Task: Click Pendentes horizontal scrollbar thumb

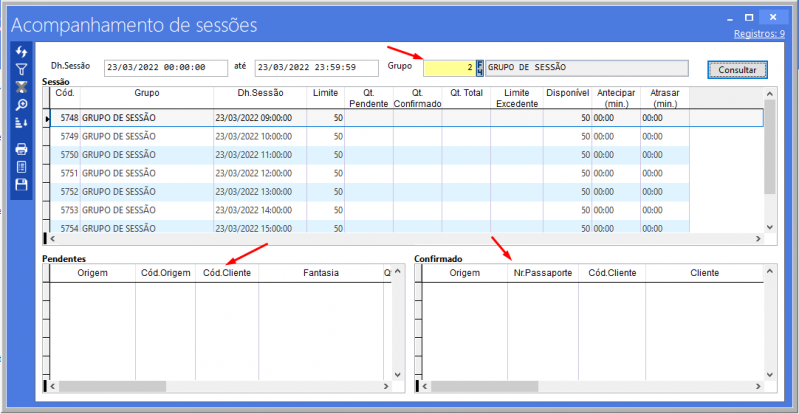Action: point(113,386)
